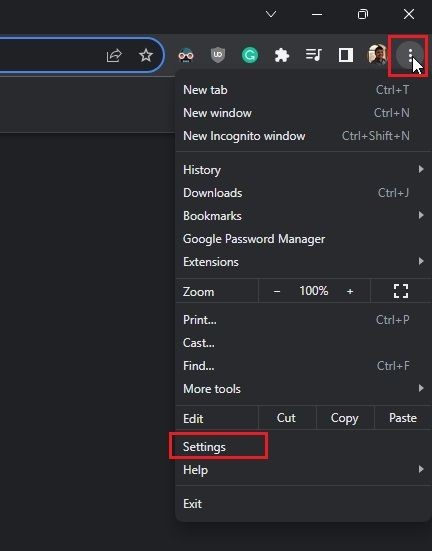Screen dimensions: 432x551
Task: Expand the More tools submenu
Action: (303, 389)
